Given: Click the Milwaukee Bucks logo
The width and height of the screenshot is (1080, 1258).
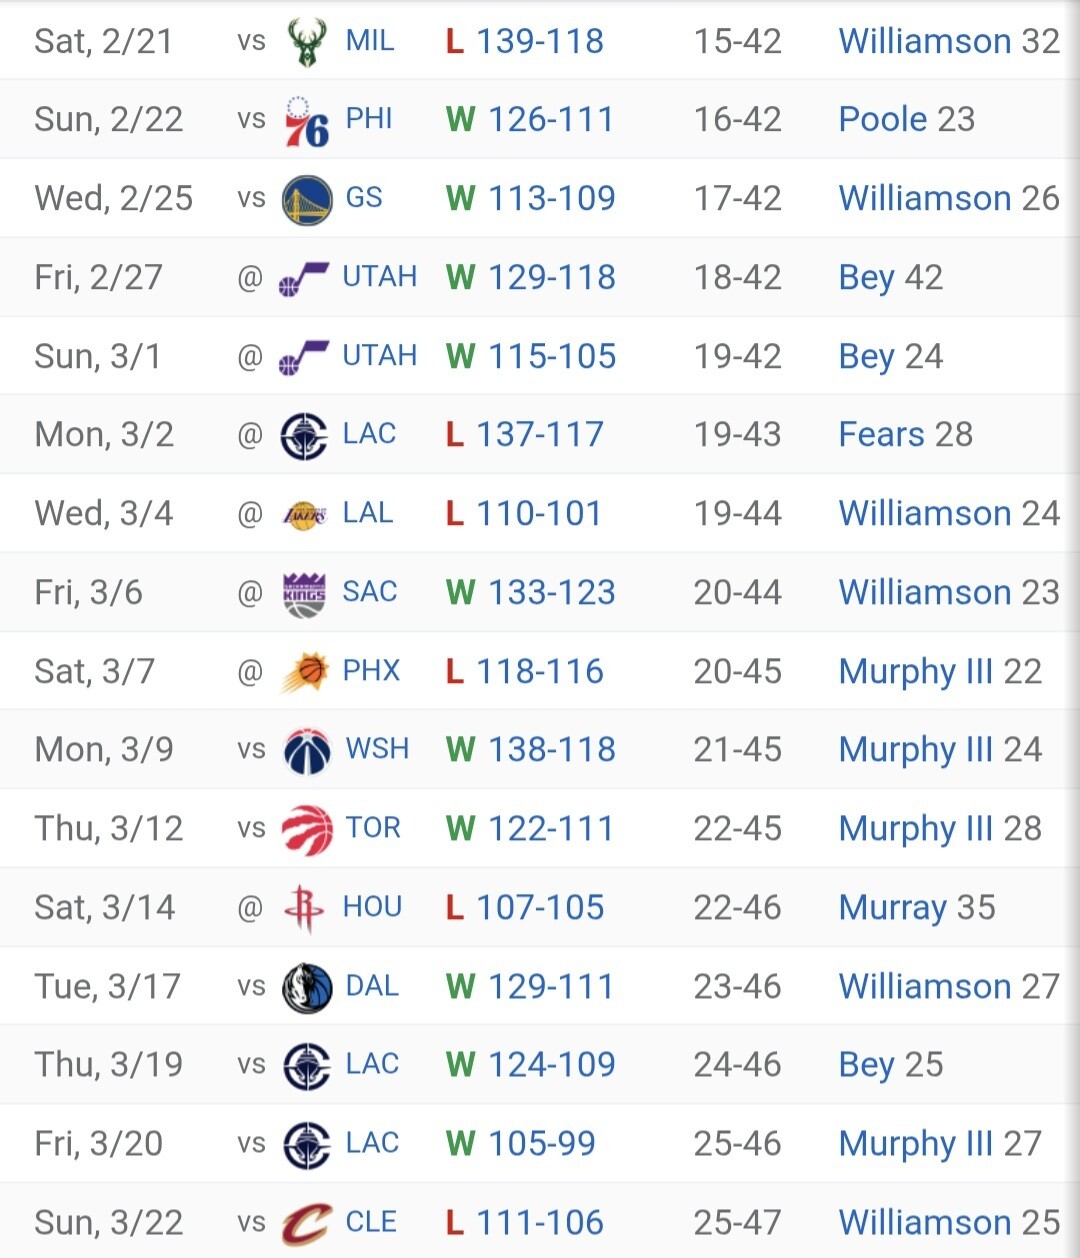Looking at the screenshot, I should click(306, 42).
